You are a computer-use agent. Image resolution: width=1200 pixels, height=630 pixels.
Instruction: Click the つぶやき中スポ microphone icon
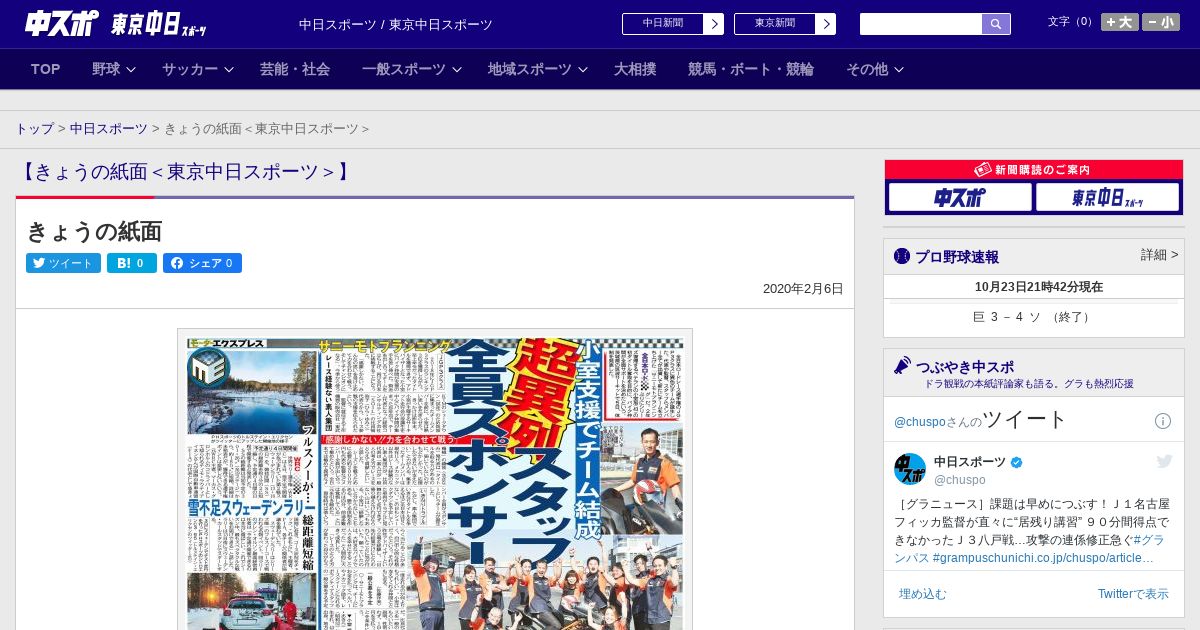coord(902,366)
